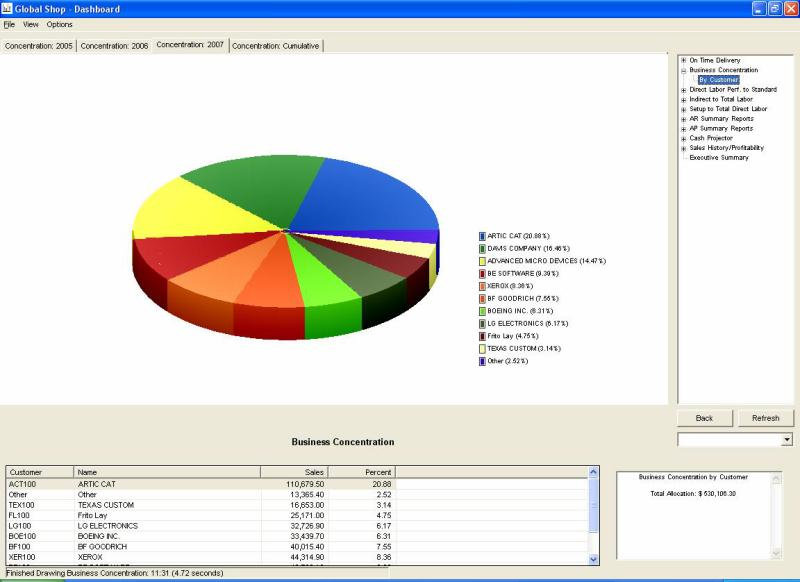Click scrollbar down arrow in summary box
This screenshot has height=582, width=800.
point(776,554)
